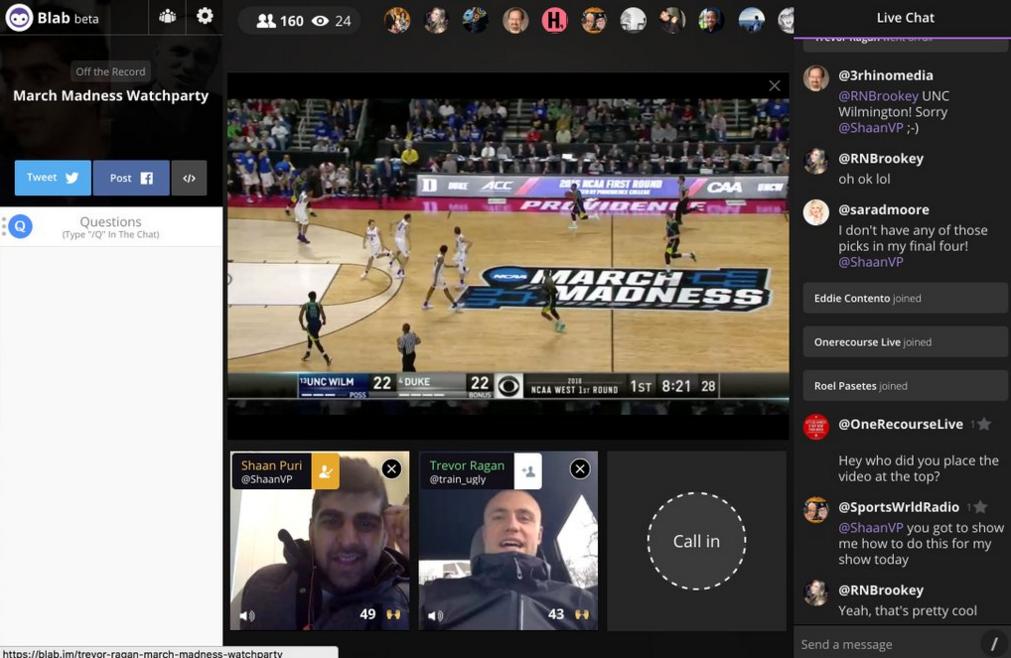Remove Shaan Puri from the seat

coord(391,469)
